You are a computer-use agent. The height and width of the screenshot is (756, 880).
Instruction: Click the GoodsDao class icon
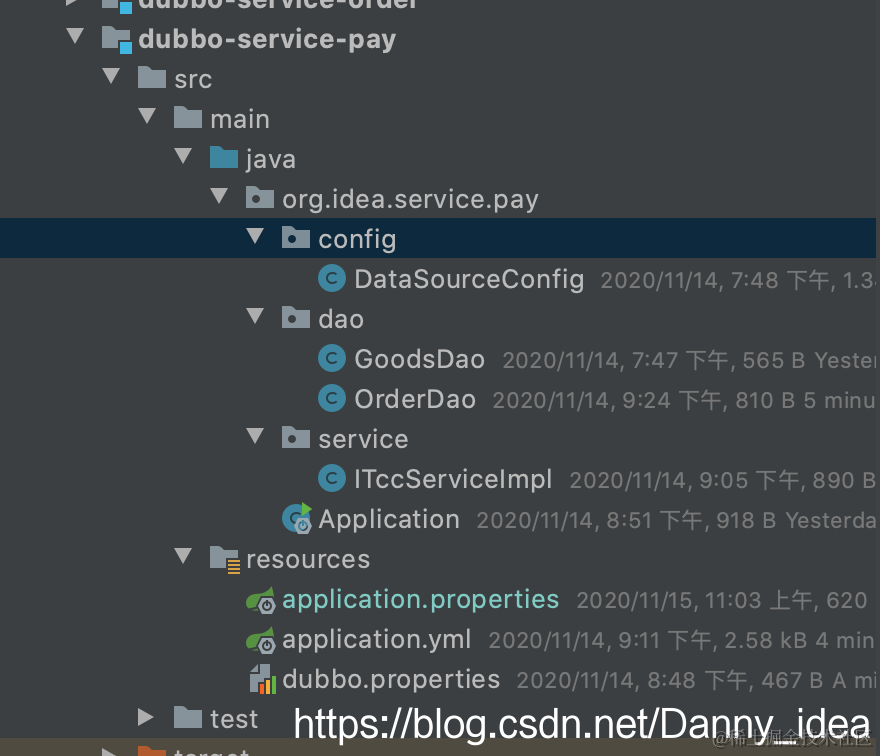[x=332, y=358]
